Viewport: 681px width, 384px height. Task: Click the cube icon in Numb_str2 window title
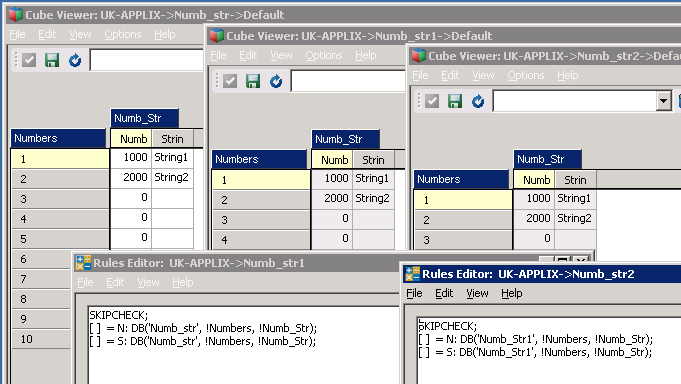419,55
